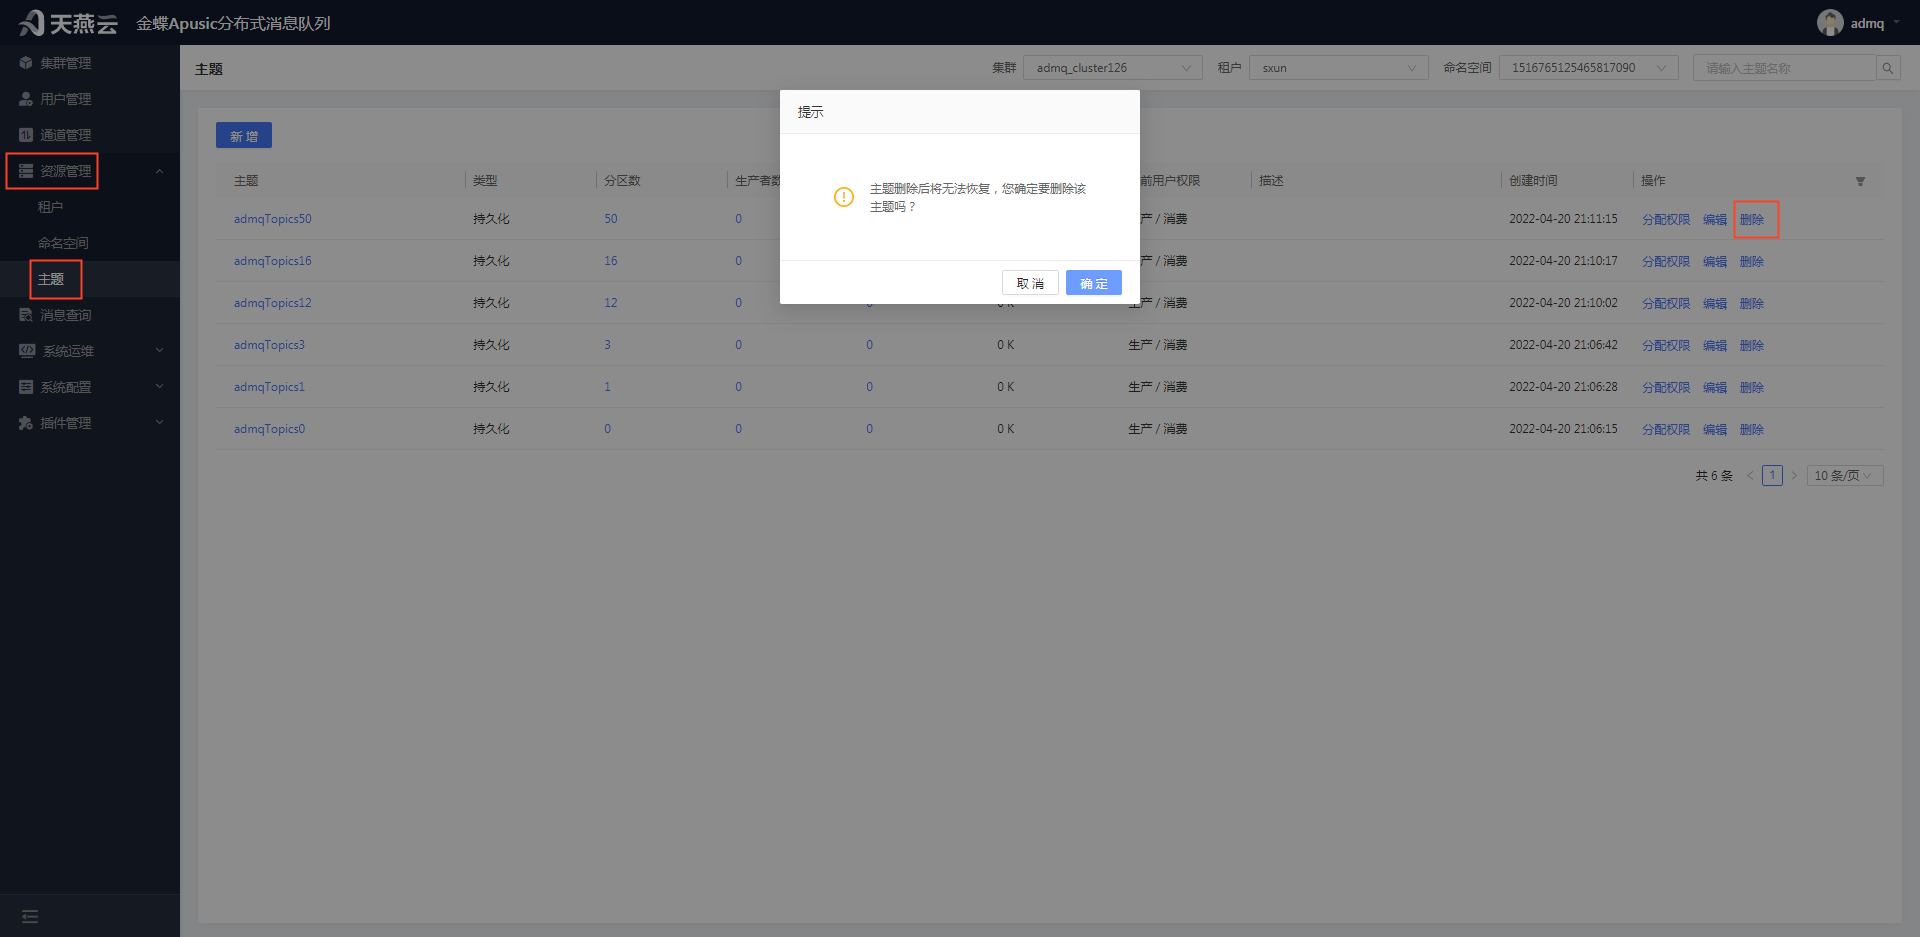Image resolution: width=1920 pixels, height=937 pixels.
Task: Click 分配权限 for admqTopics12
Action: click(1666, 303)
